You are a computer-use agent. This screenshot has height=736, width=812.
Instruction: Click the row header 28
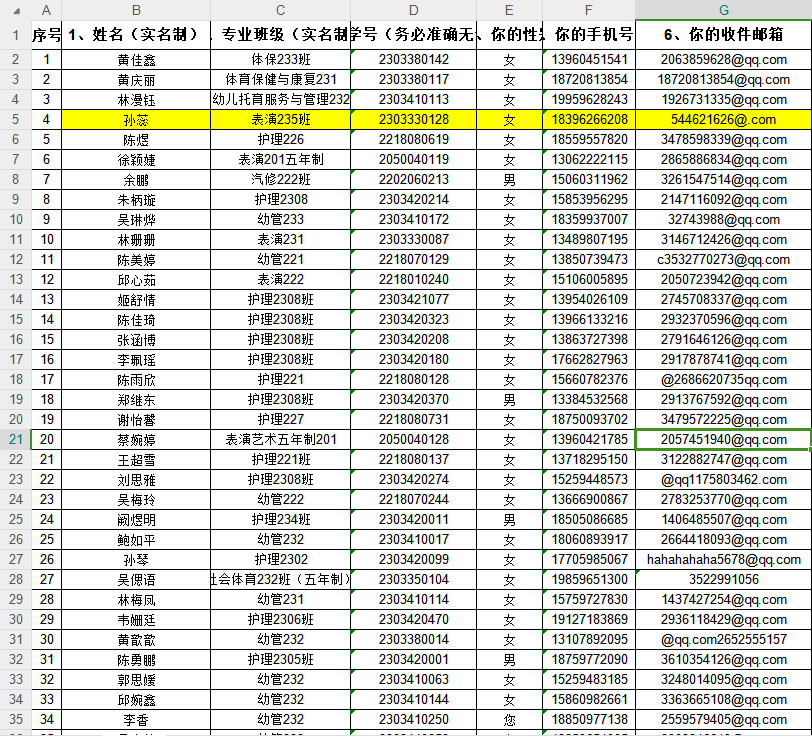(15, 579)
